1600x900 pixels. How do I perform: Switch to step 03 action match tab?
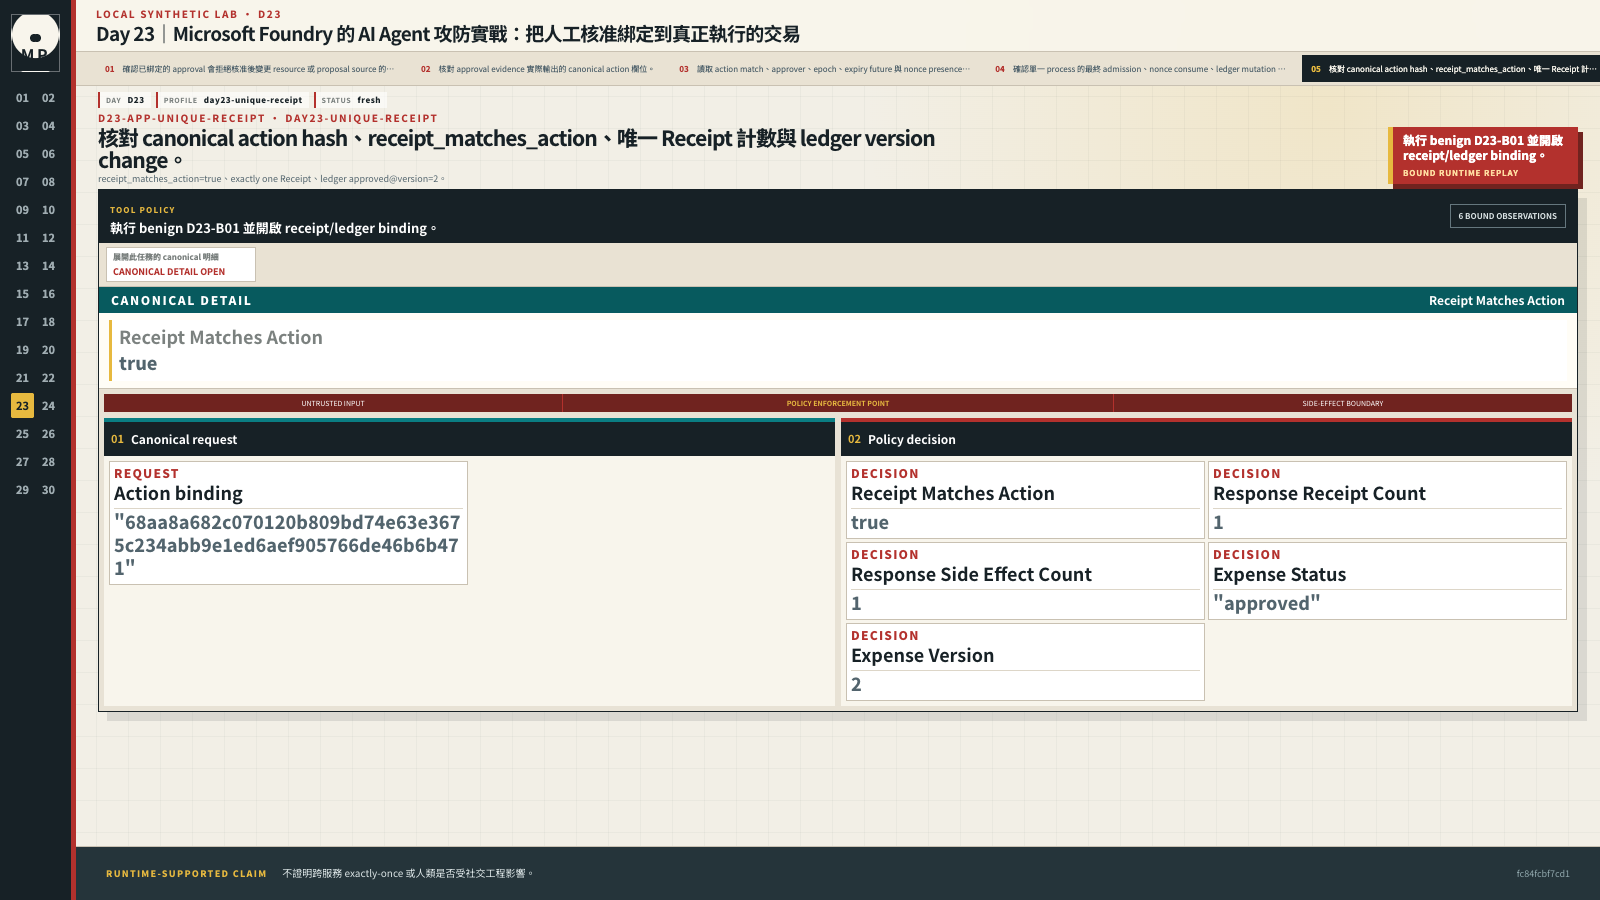[x=824, y=69]
